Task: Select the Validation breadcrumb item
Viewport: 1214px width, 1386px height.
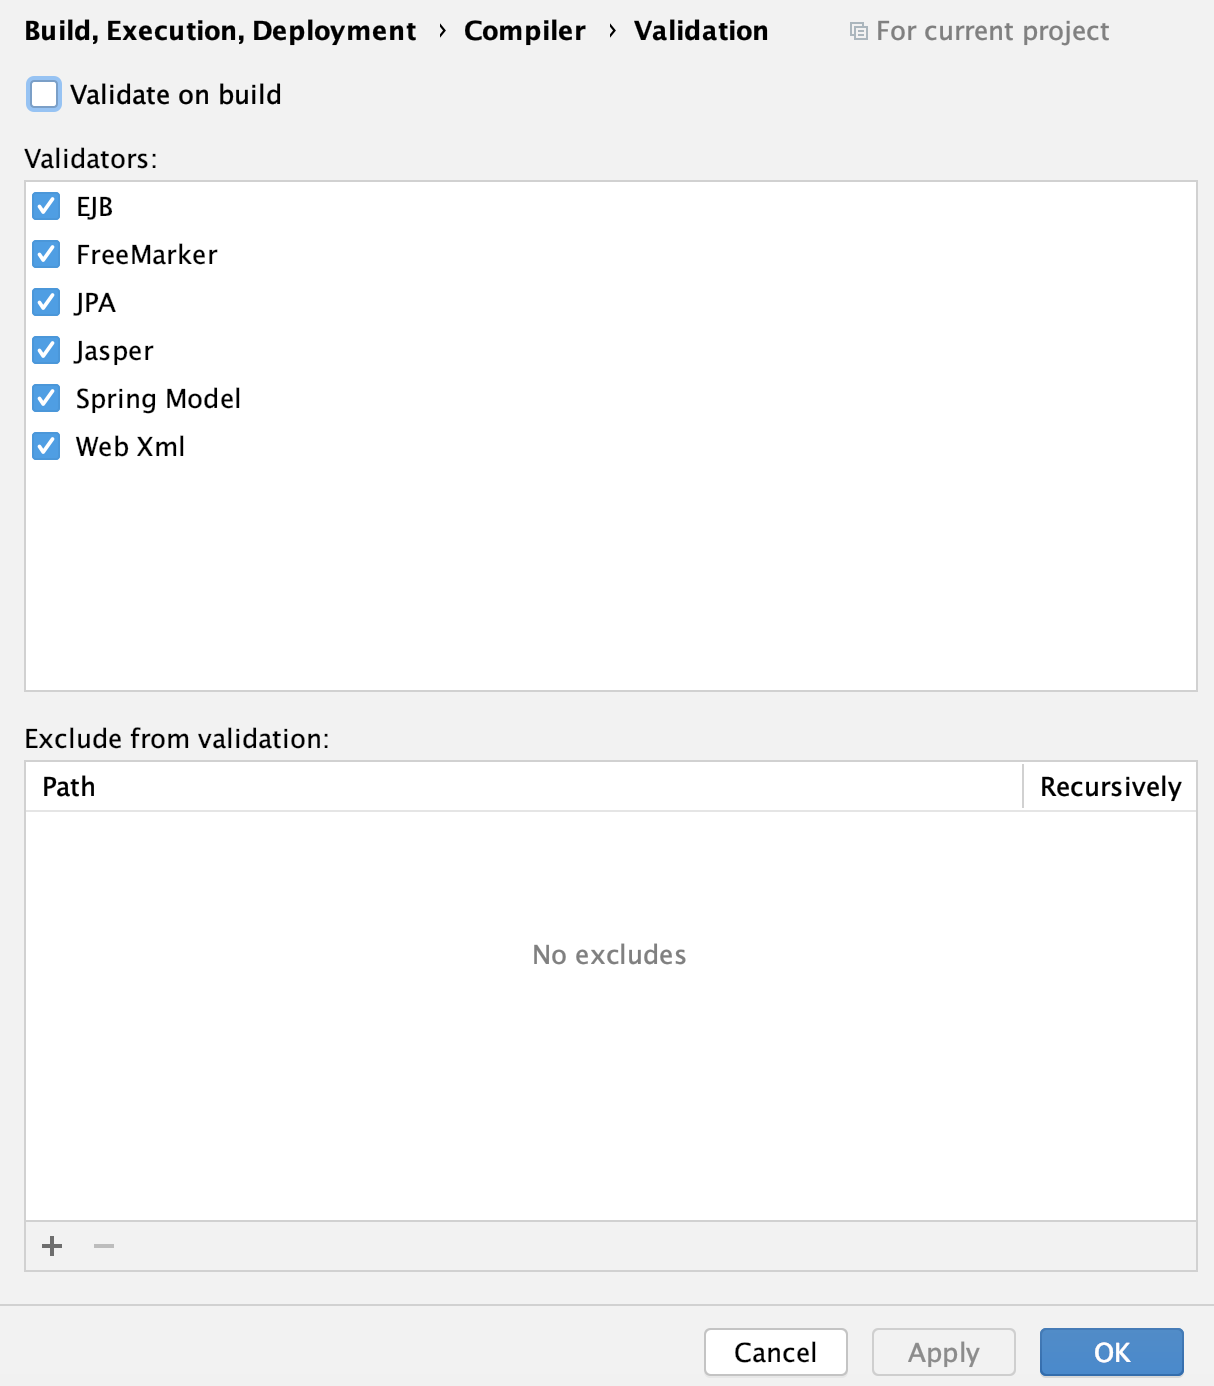Action: [x=701, y=31]
